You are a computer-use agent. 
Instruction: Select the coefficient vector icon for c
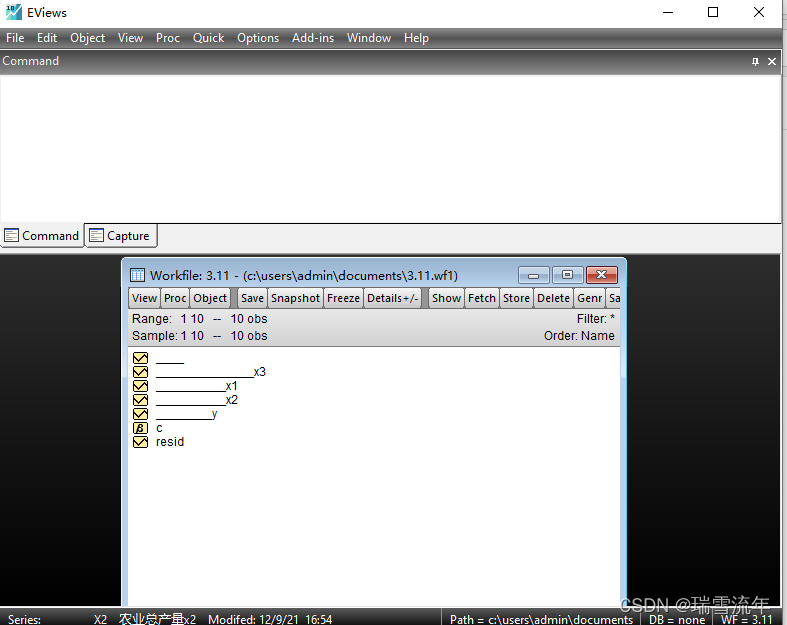pyautogui.click(x=141, y=428)
